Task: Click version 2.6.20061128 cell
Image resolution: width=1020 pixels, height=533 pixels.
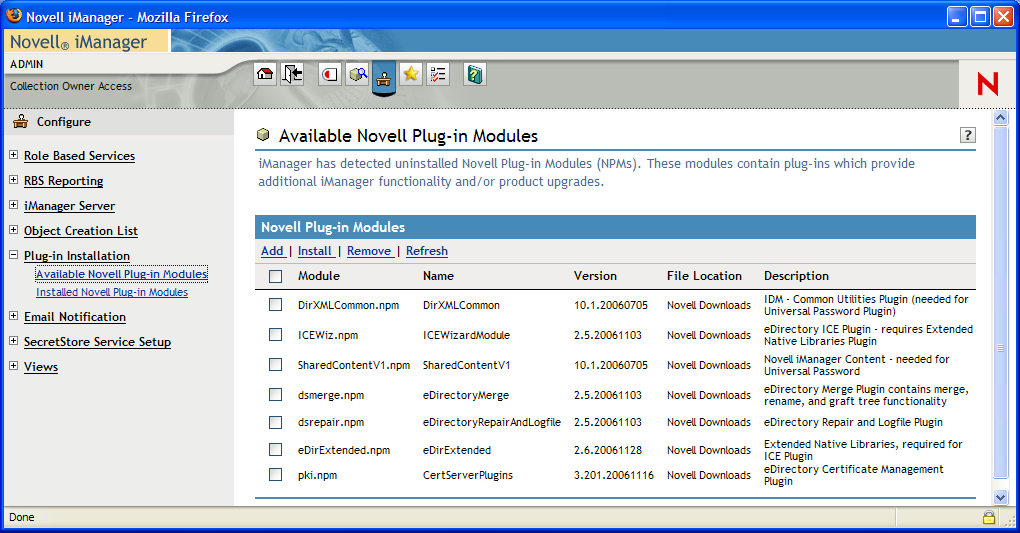Action: 608,450
